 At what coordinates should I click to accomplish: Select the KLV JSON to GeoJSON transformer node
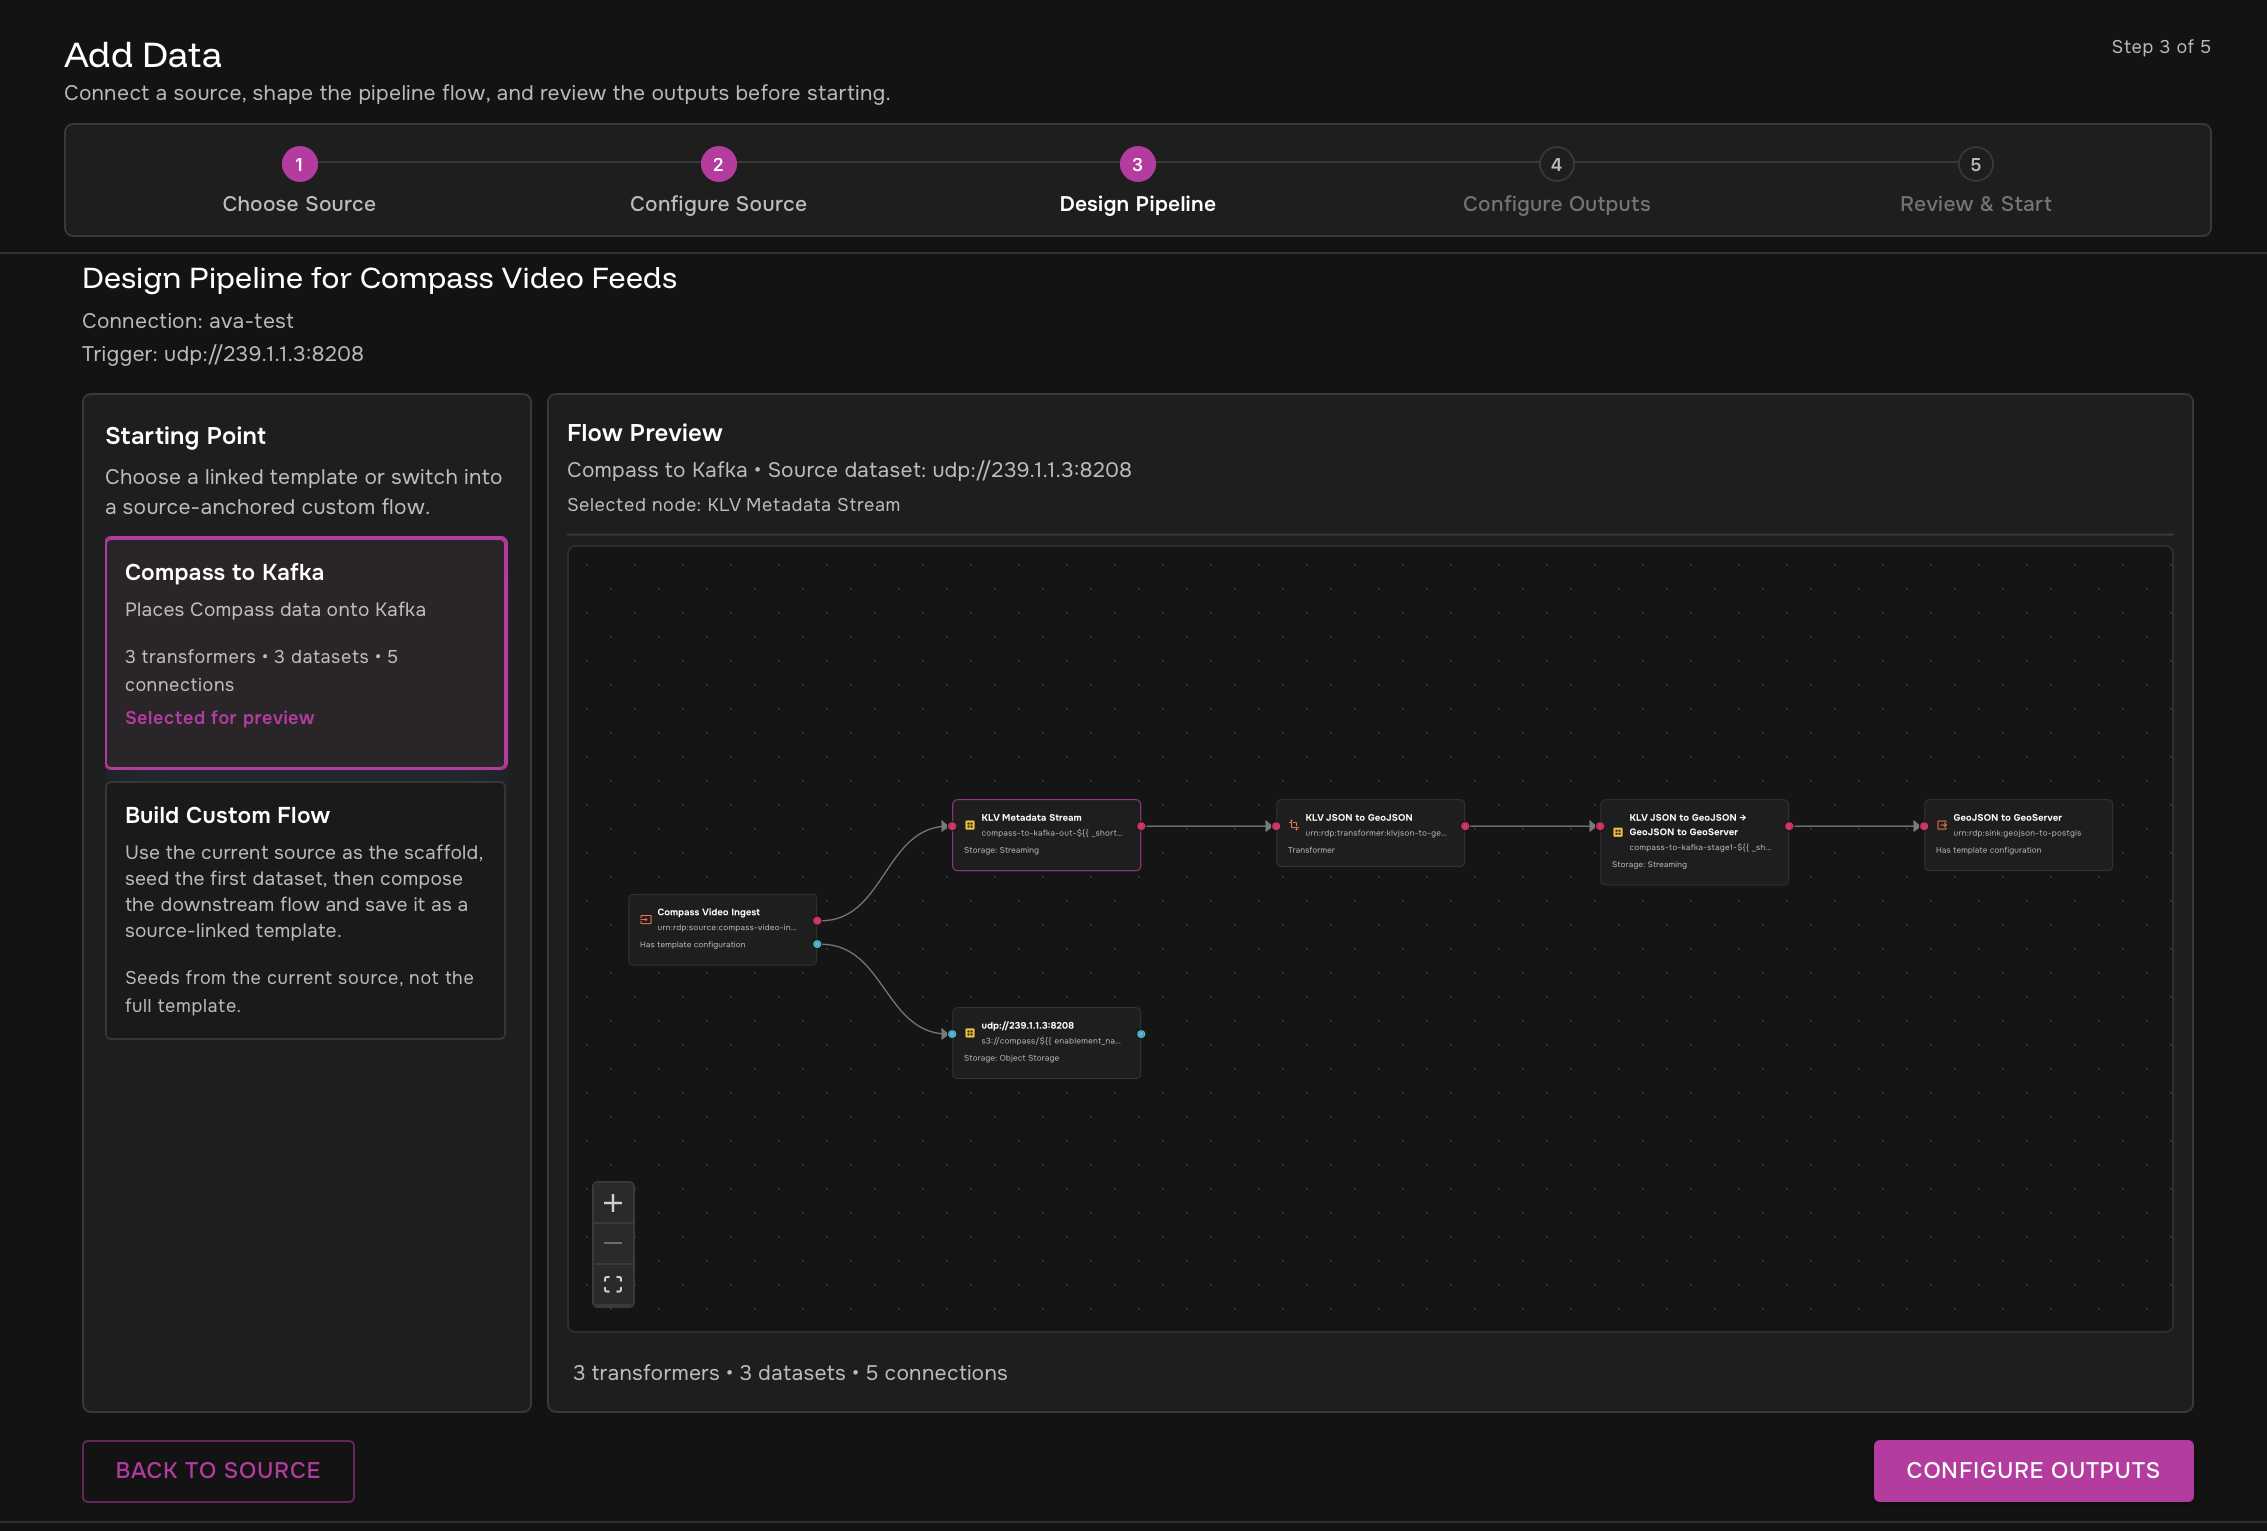coord(1370,833)
